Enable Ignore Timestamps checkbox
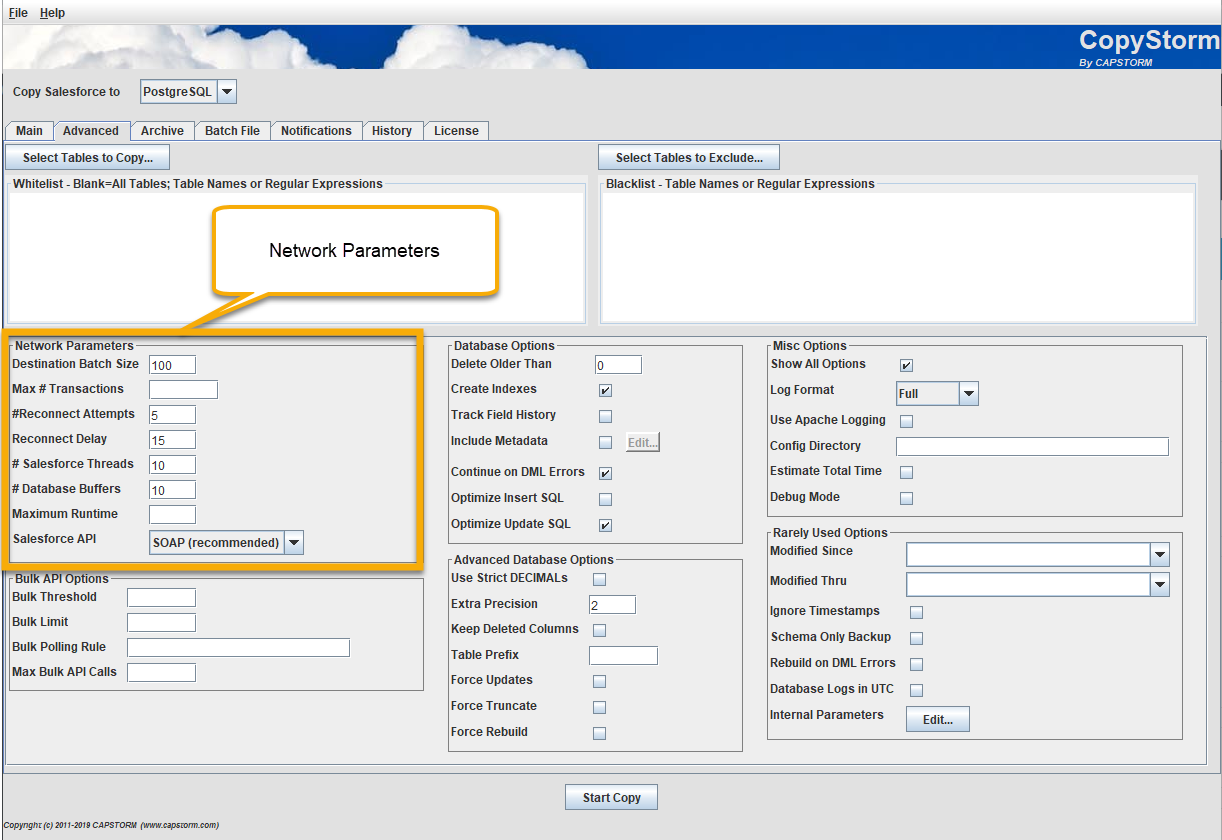 coord(916,612)
